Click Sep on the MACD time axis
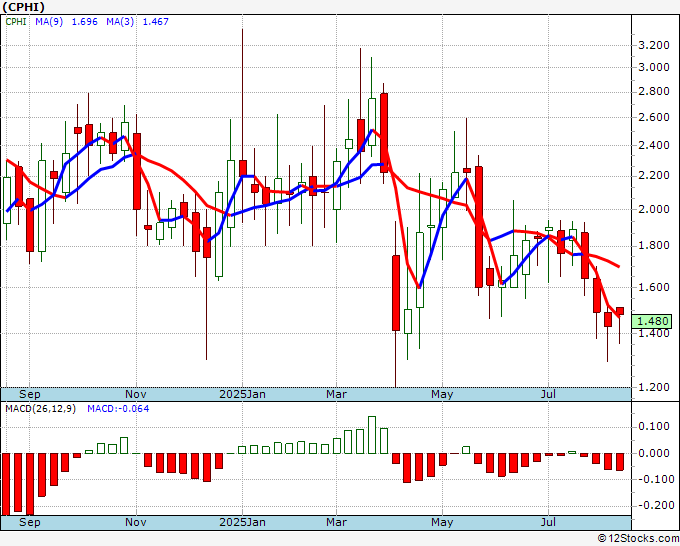This screenshot has height=546, width=680. coord(29,522)
